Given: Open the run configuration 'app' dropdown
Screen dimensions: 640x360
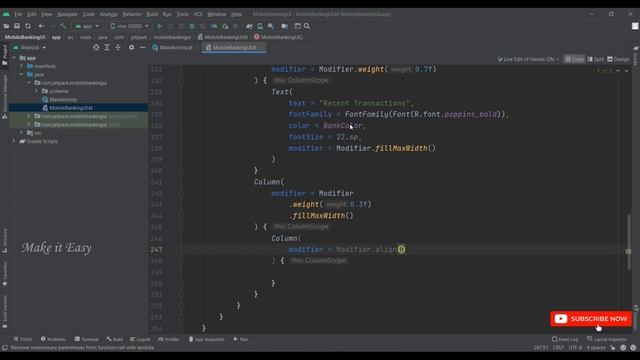Looking at the screenshot, I should coord(87,26).
